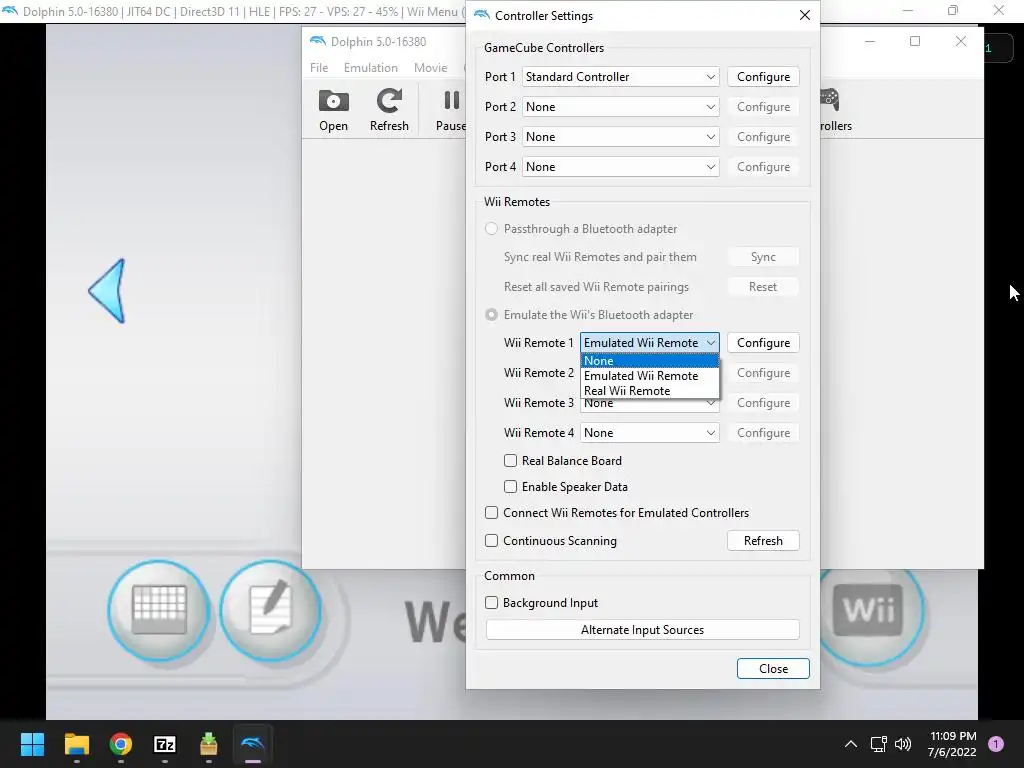Viewport: 1024px width, 768px height.
Task: Show hidden system tray icons
Action: tap(850, 744)
